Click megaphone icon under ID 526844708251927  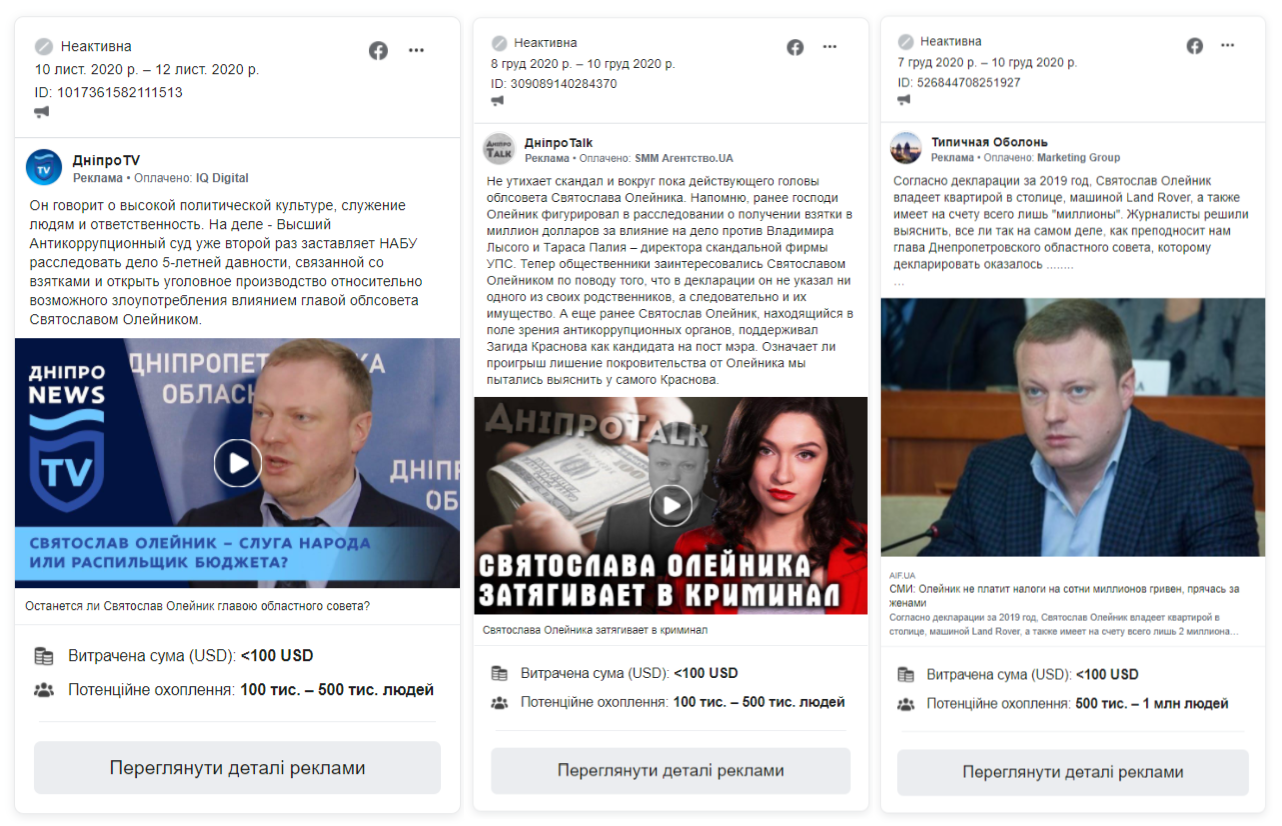click(x=904, y=100)
